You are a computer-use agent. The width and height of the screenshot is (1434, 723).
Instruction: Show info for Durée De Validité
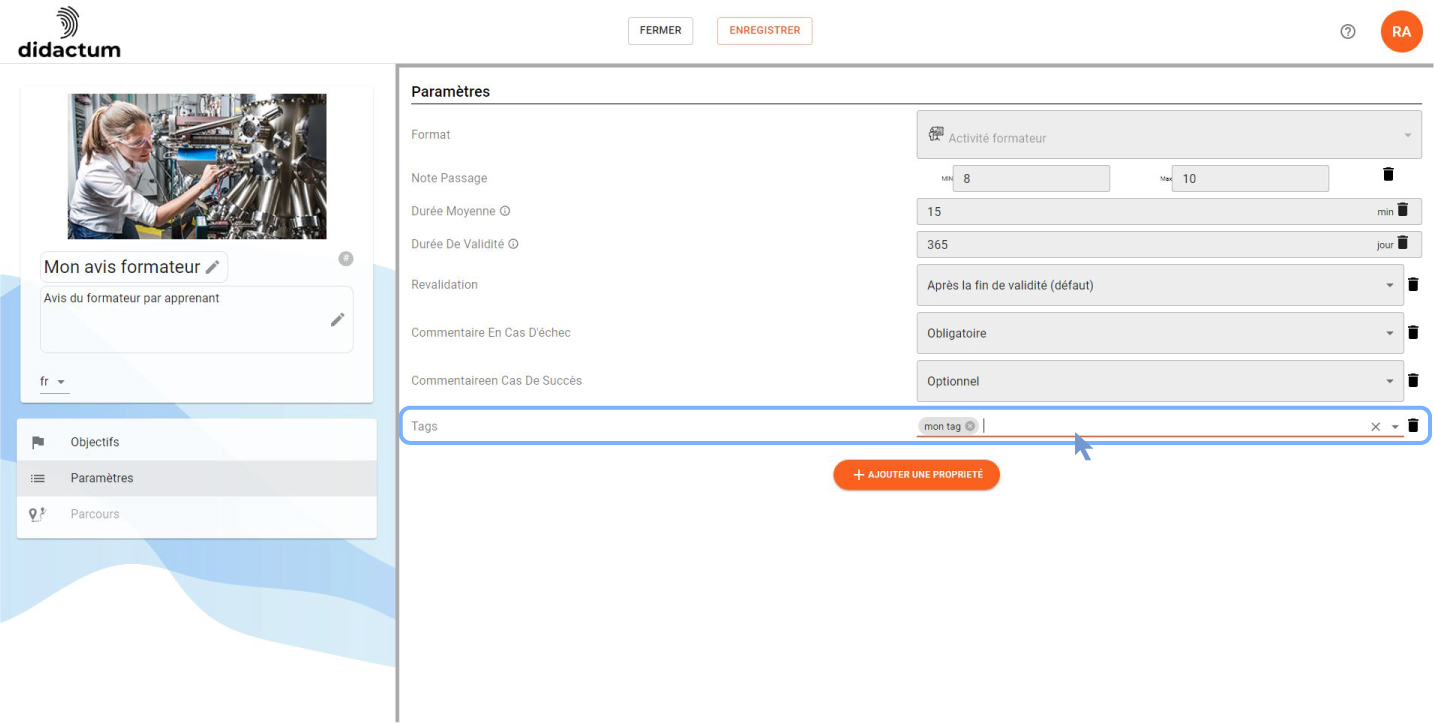[x=514, y=244]
